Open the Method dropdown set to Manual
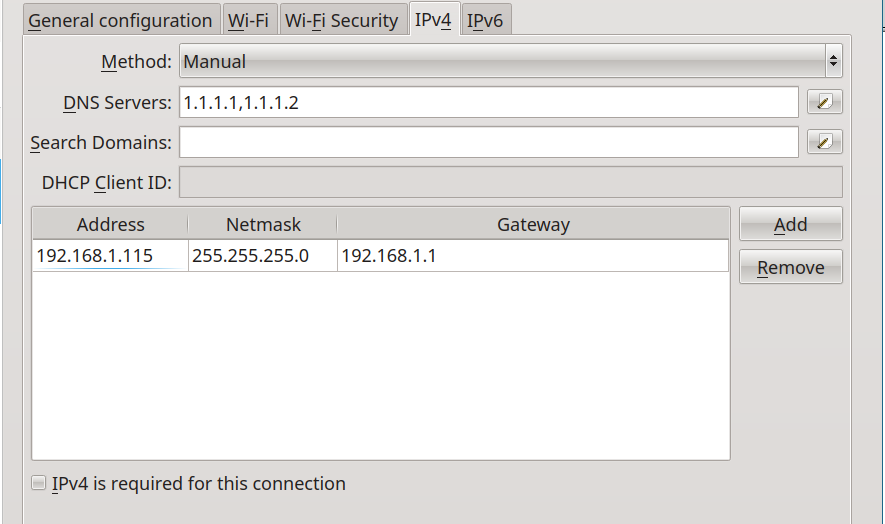 coord(500,61)
